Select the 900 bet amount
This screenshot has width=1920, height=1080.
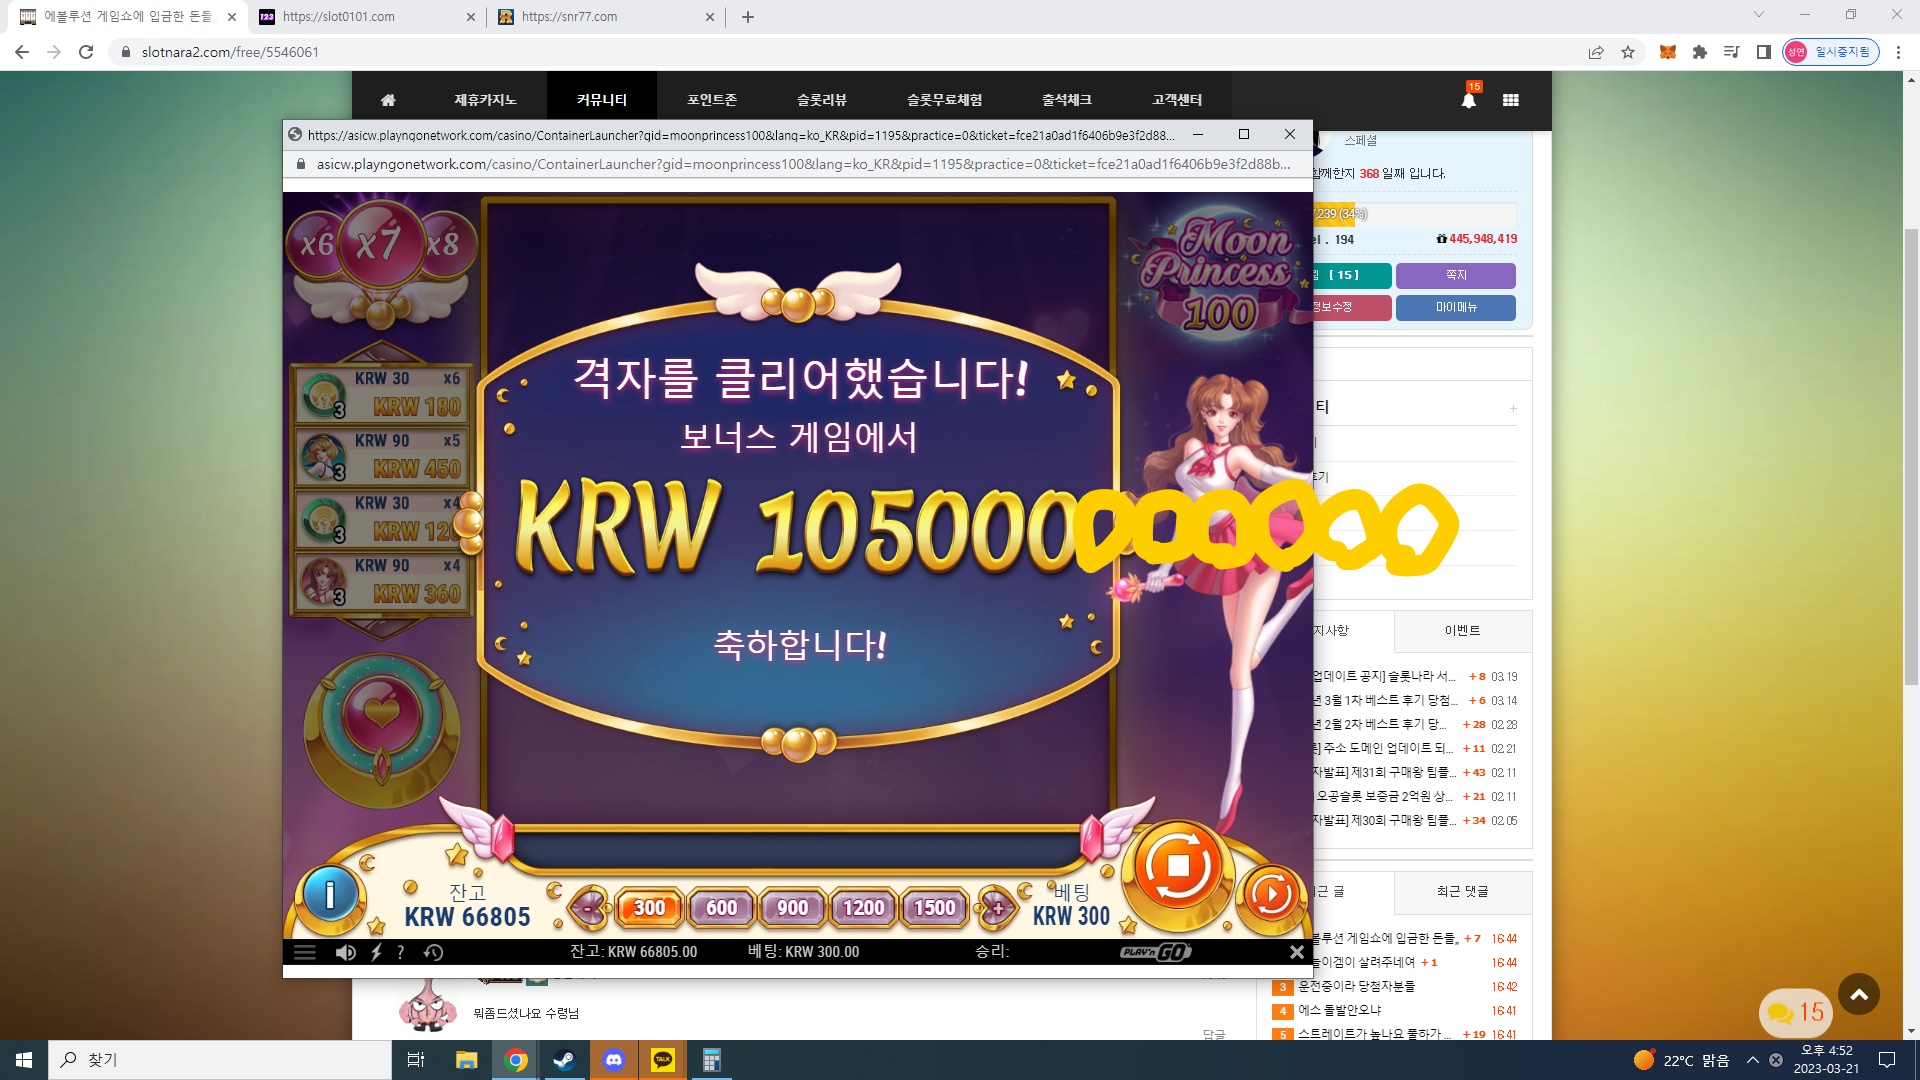tap(792, 907)
